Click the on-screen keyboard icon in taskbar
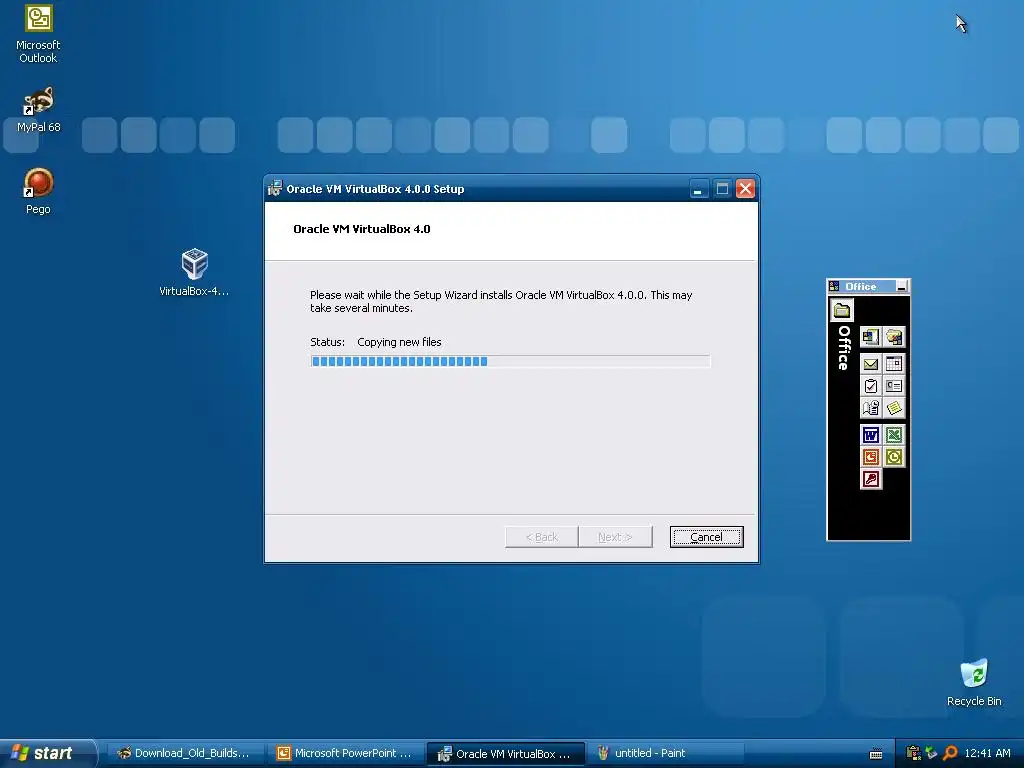The height and width of the screenshot is (768, 1024). [876, 754]
